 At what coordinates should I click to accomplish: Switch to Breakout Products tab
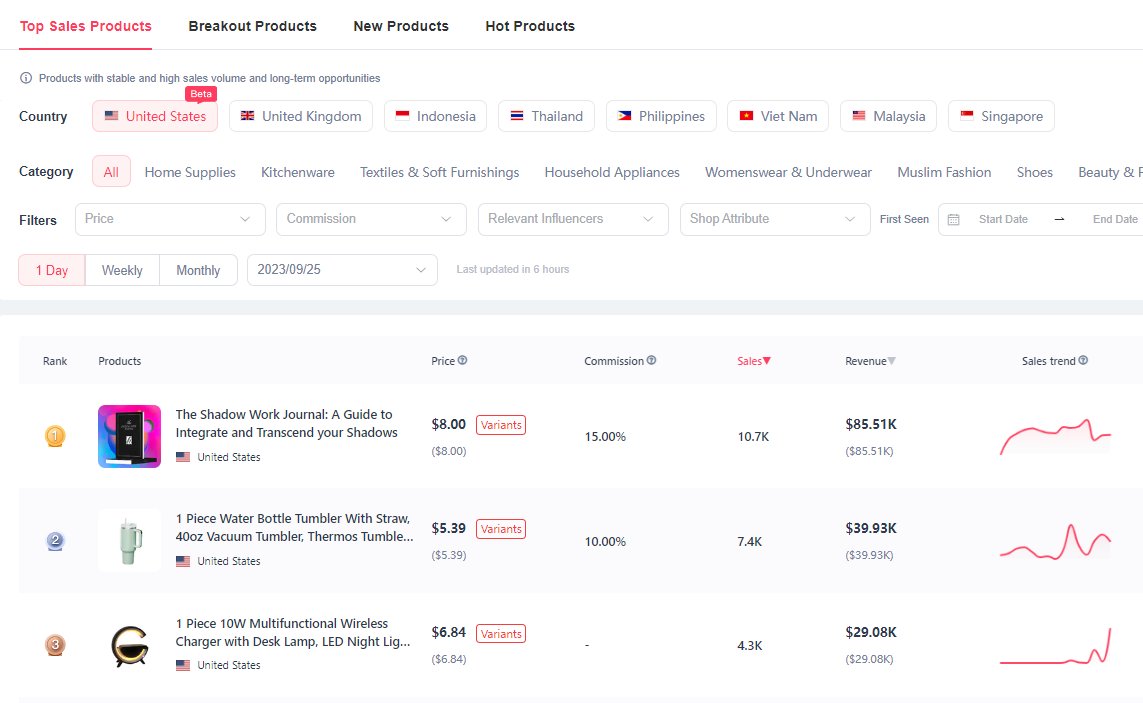pyautogui.click(x=252, y=26)
